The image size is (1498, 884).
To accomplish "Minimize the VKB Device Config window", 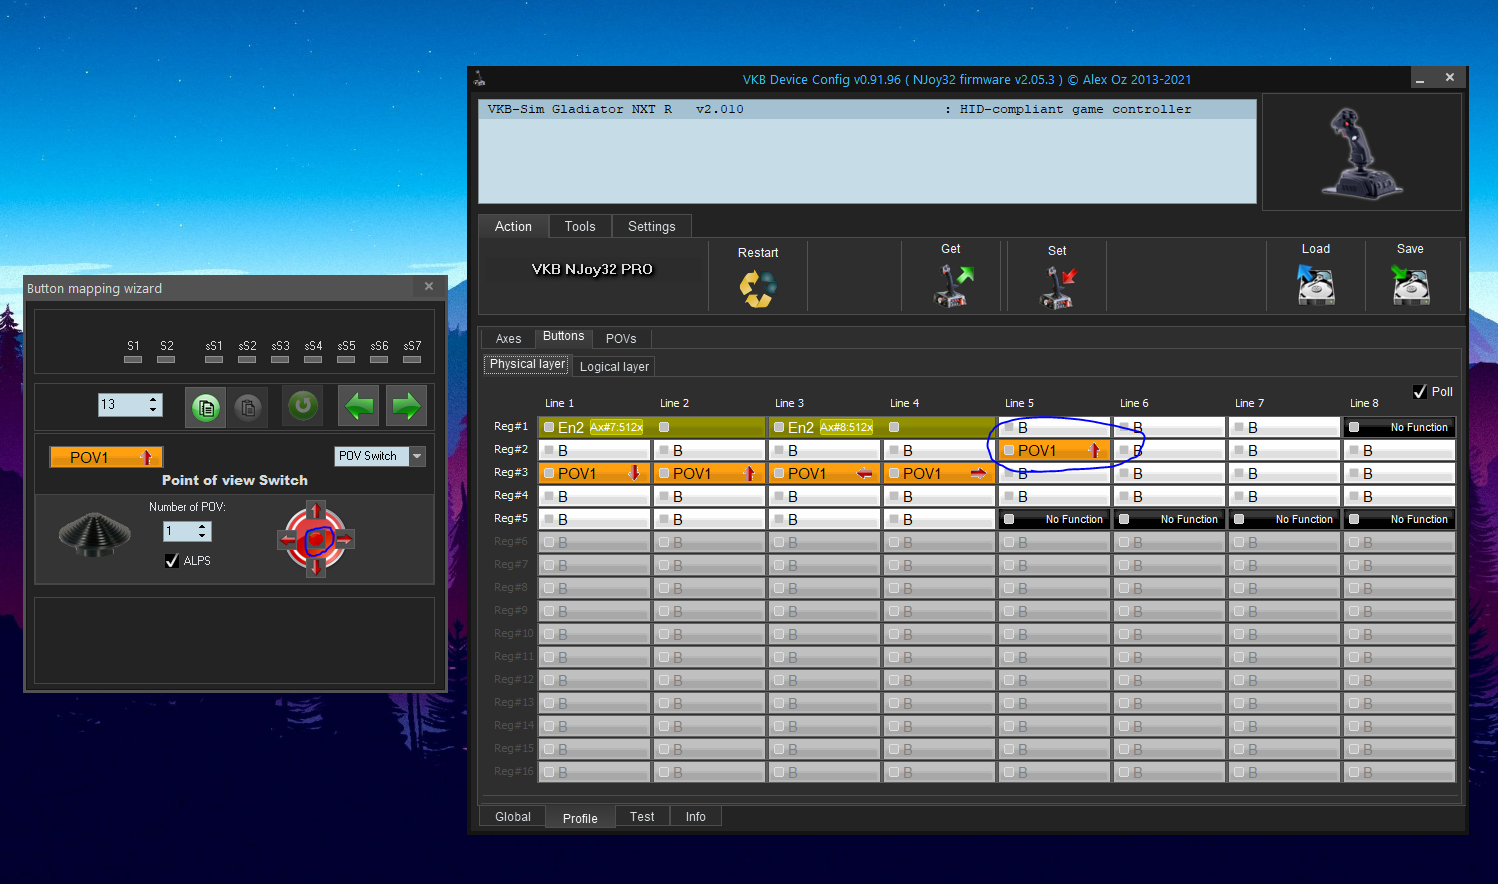I will point(1420,78).
